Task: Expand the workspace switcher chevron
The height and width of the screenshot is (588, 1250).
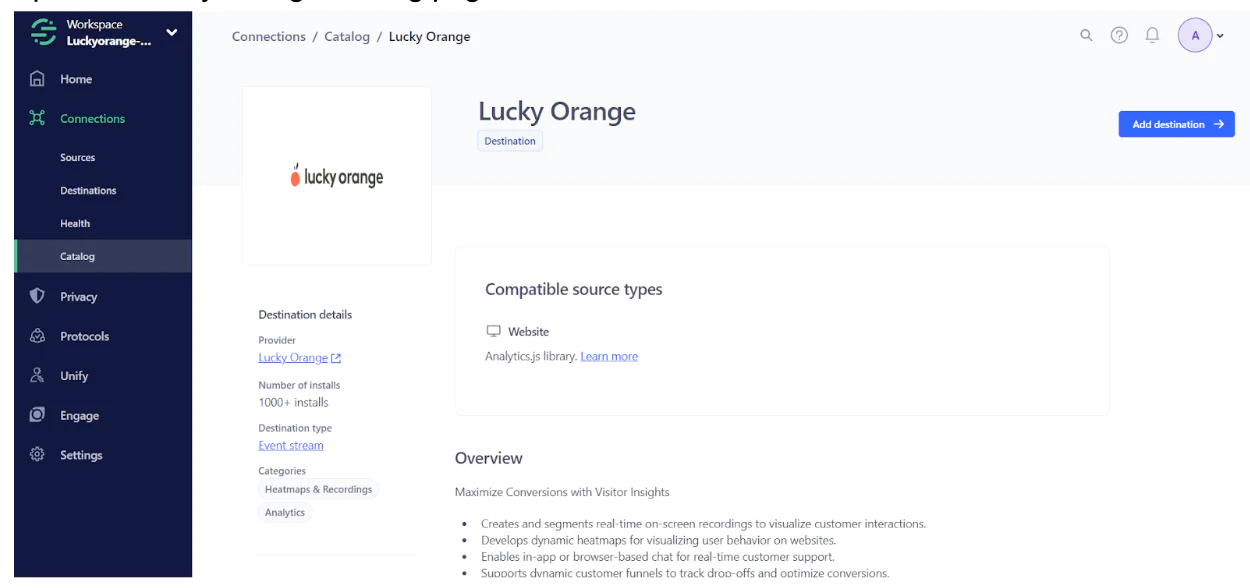Action: point(170,32)
